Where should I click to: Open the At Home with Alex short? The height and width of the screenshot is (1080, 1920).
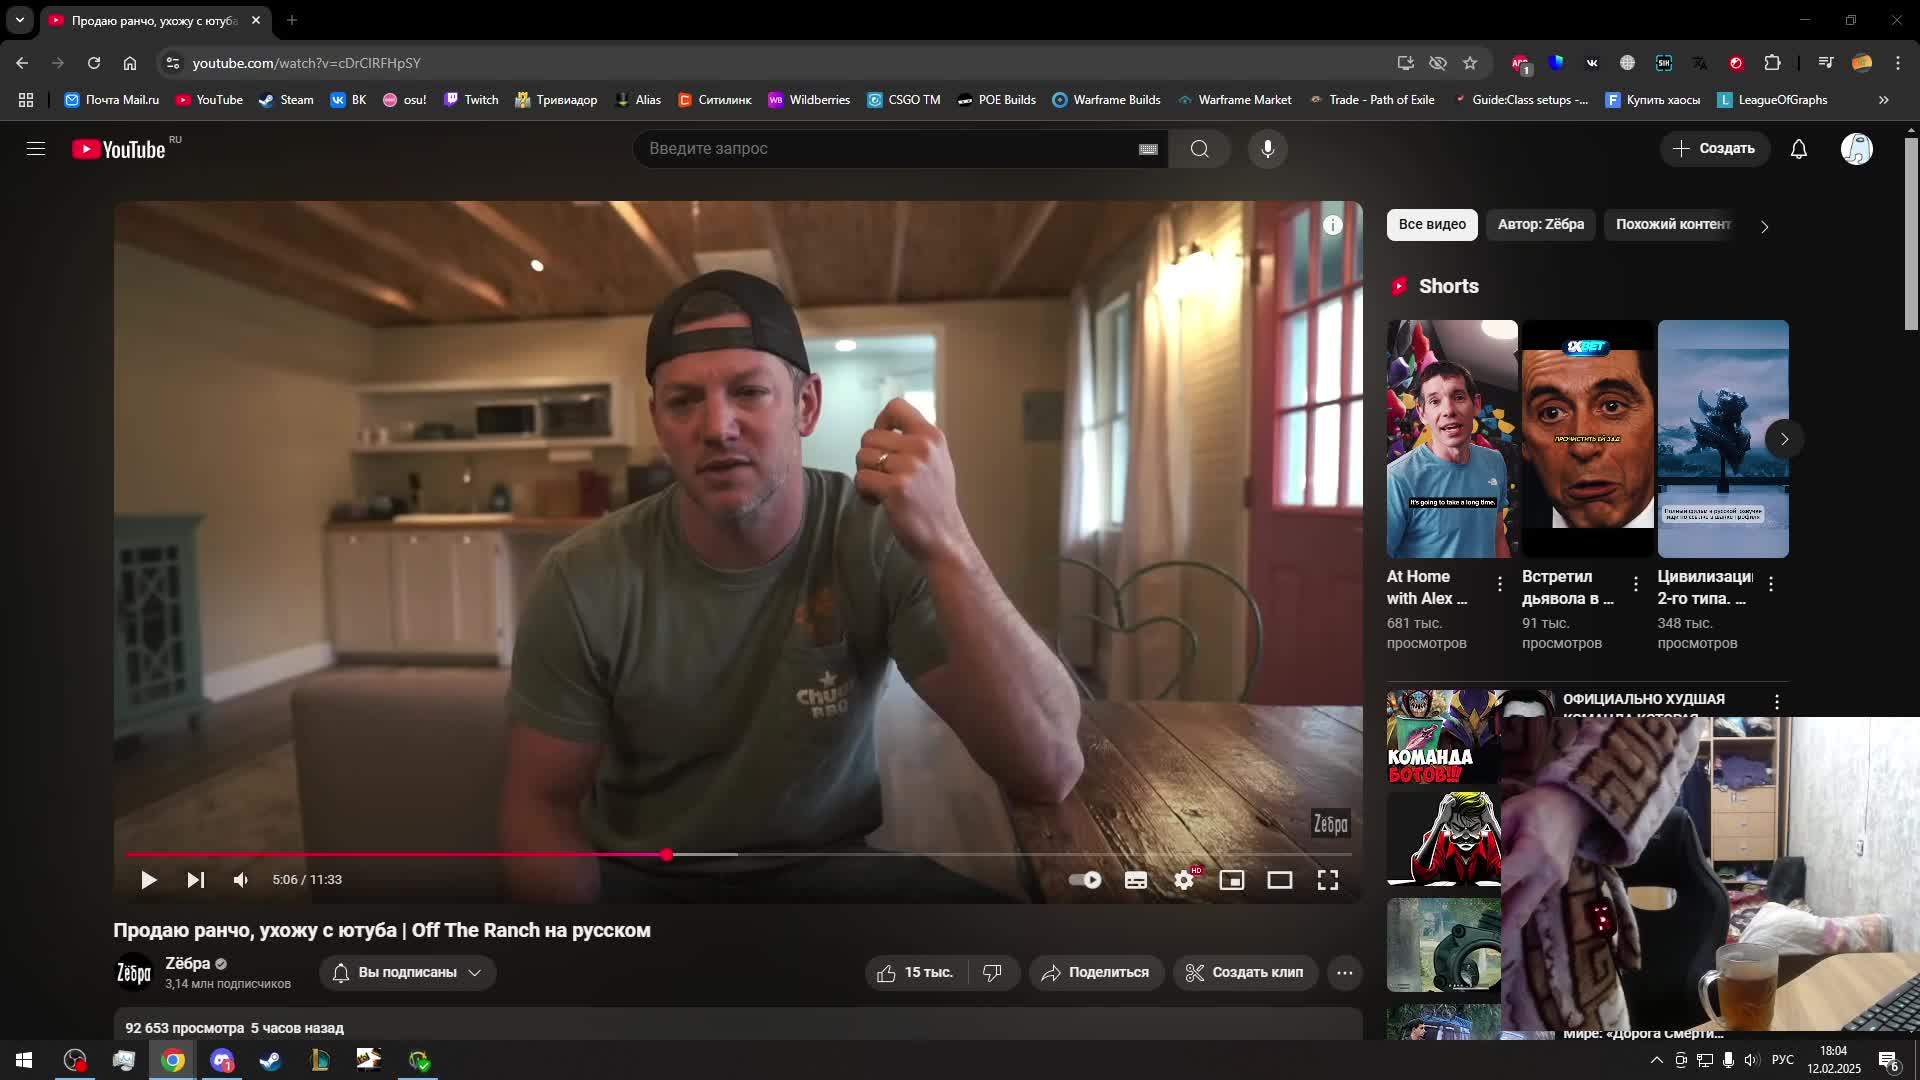click(x=1452, y=439)
